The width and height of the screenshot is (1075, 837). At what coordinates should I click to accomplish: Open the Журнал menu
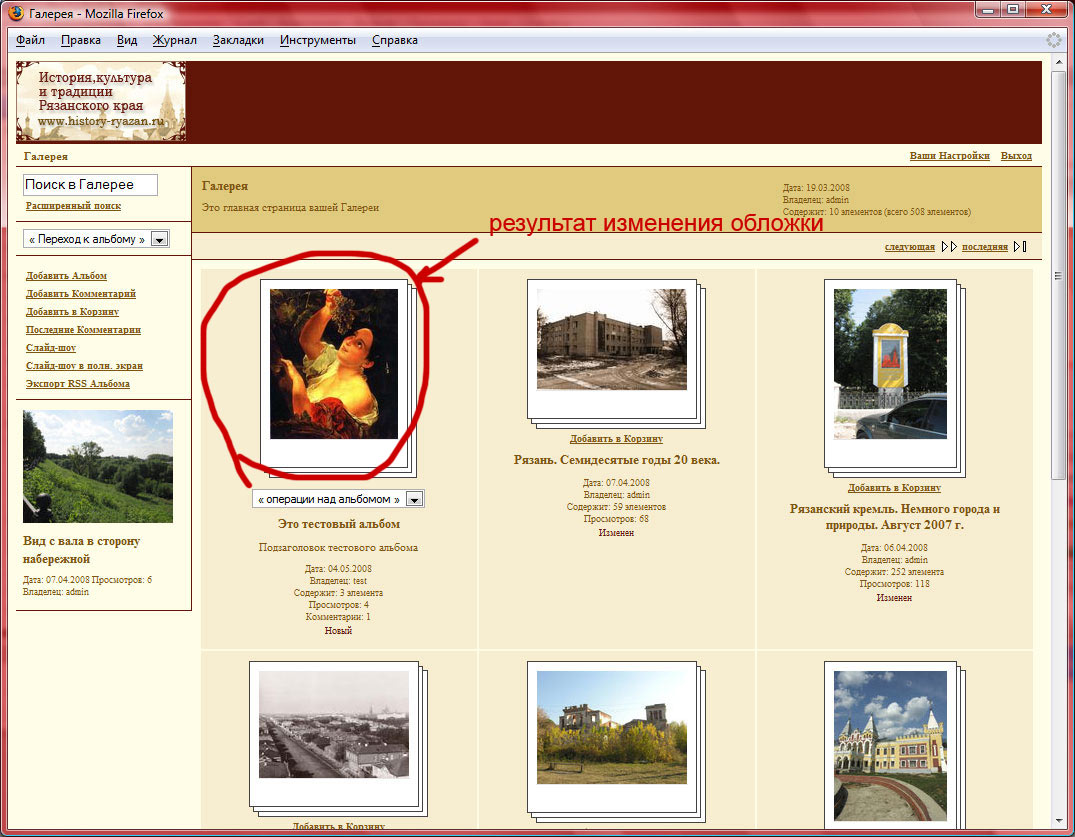coord(174,40)
